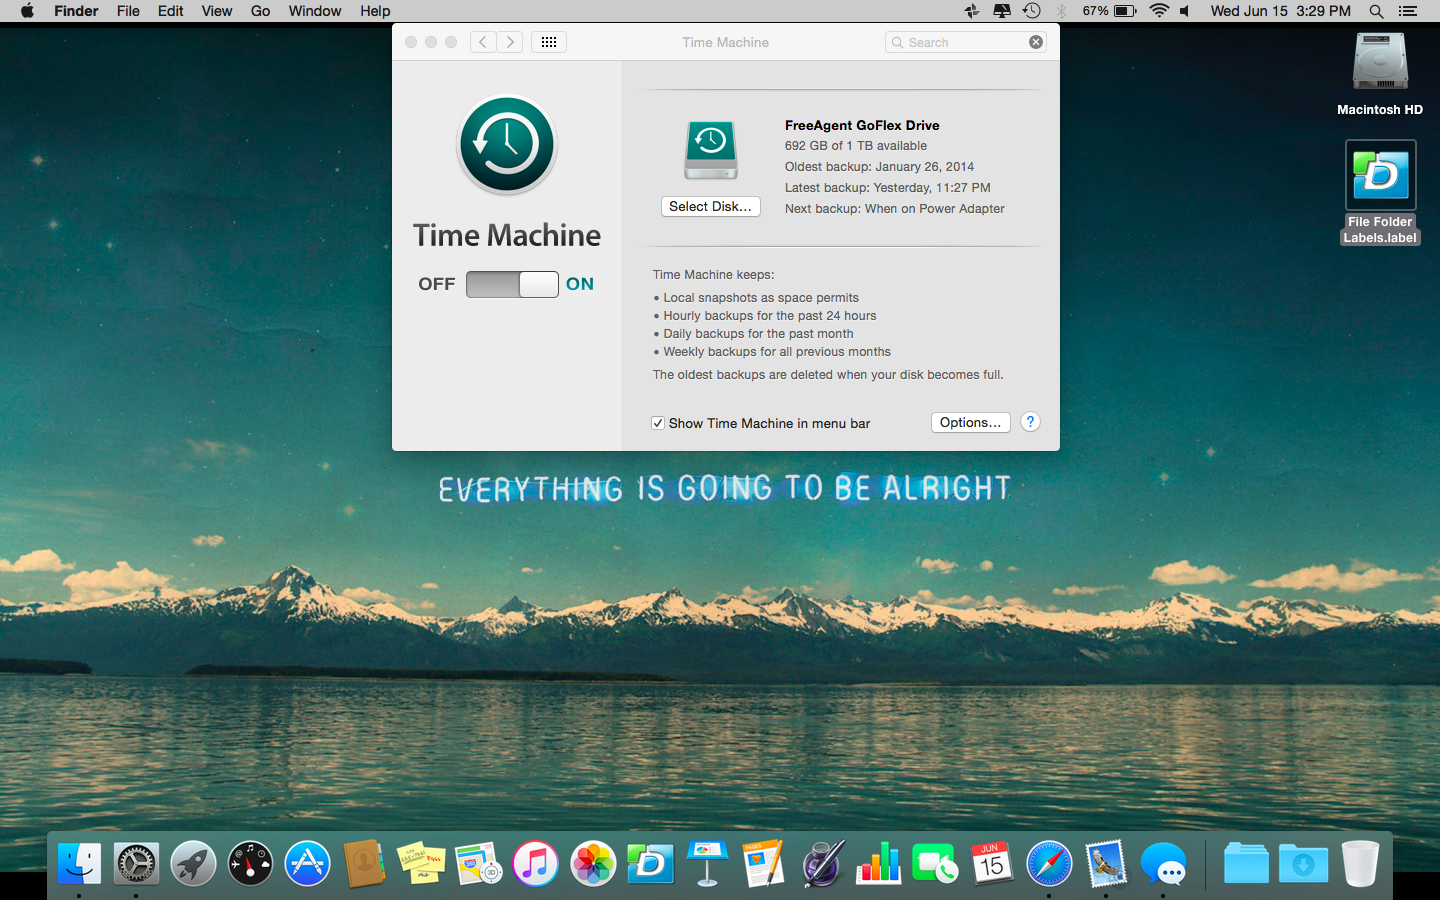This screenshot has height=900, width=1440.
Task: Open the web page and compass icon in the Dock
Action: (x=478, y=862)
